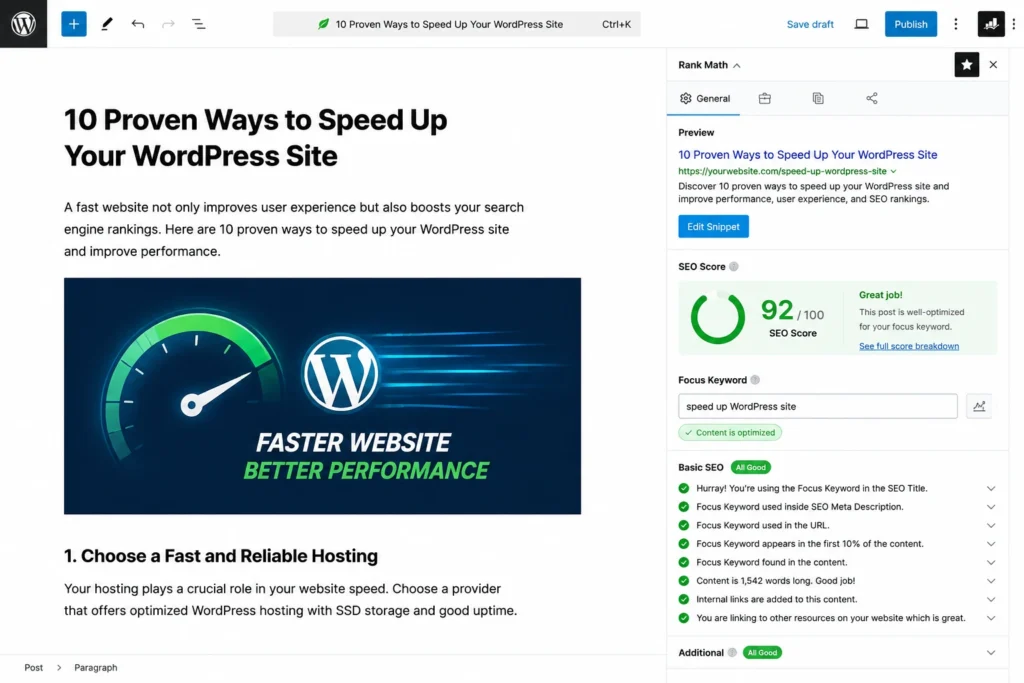The height and width of the screenshot is (683, 1024).
Task: Click the Internal links are added text
Action: (x=776, y=599)
